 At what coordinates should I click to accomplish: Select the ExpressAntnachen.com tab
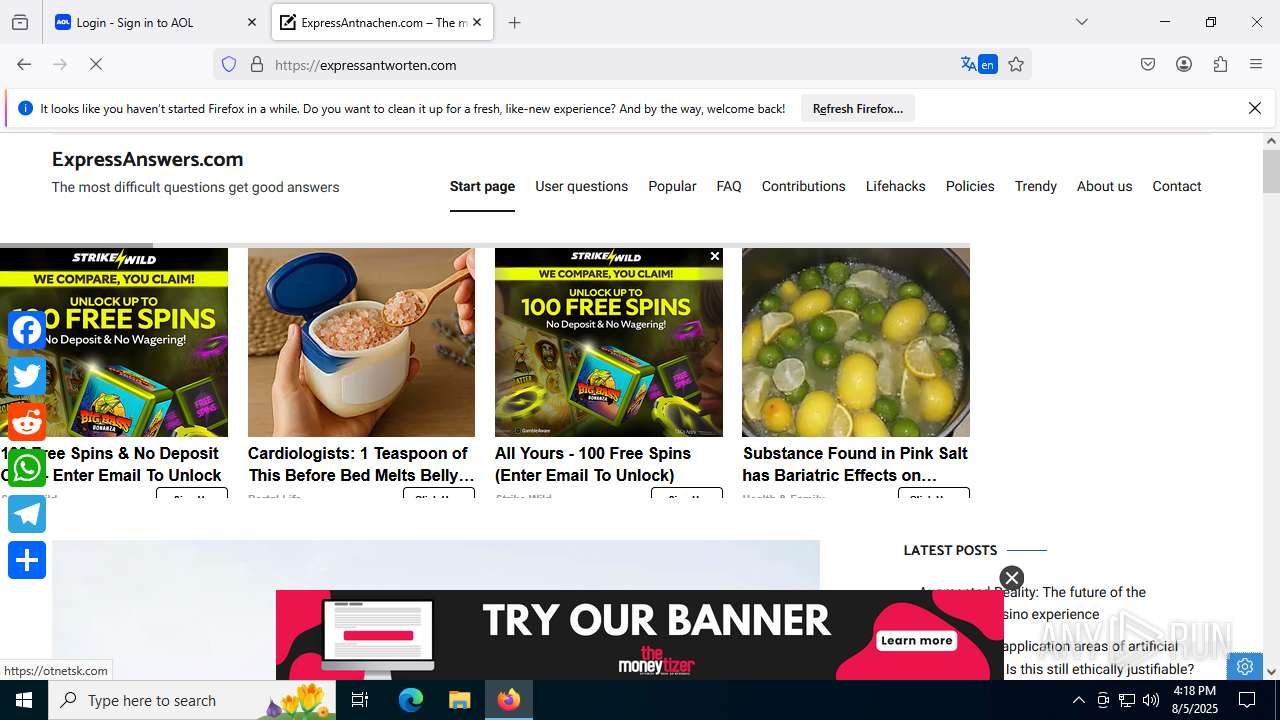[x=382, y=22]
